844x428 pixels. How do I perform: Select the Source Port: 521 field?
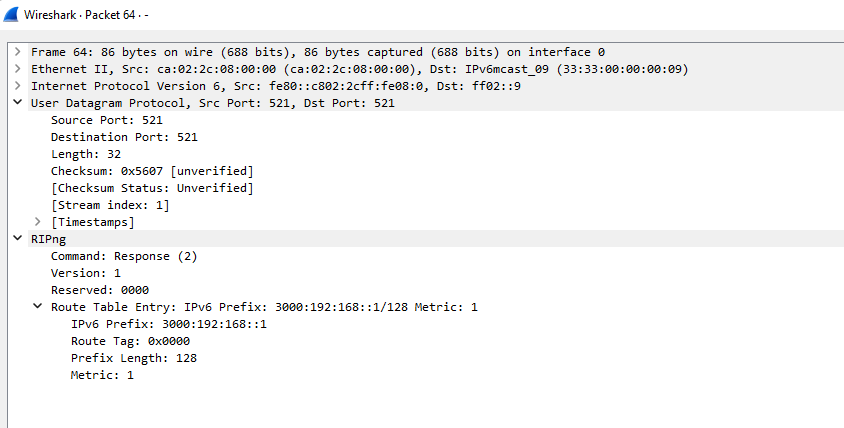tap(106, 120)
